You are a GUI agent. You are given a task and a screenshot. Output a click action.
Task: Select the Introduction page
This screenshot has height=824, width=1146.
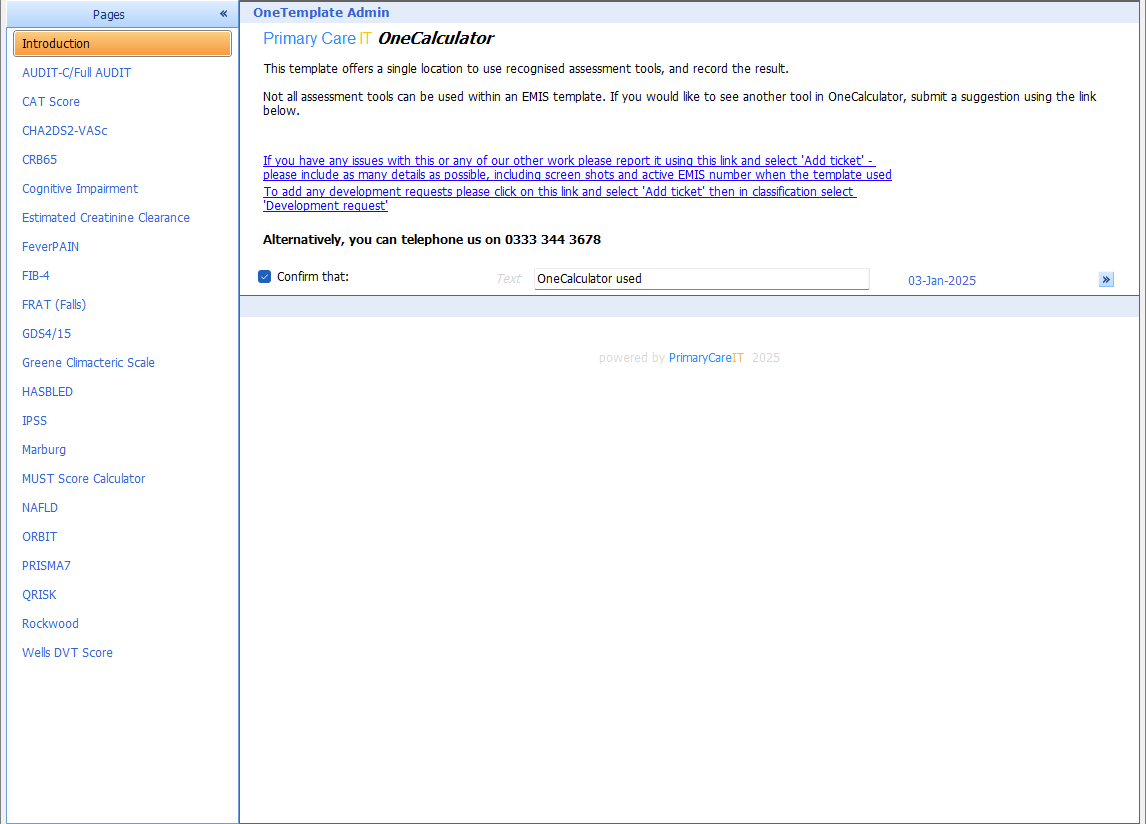tap(122, 44)
